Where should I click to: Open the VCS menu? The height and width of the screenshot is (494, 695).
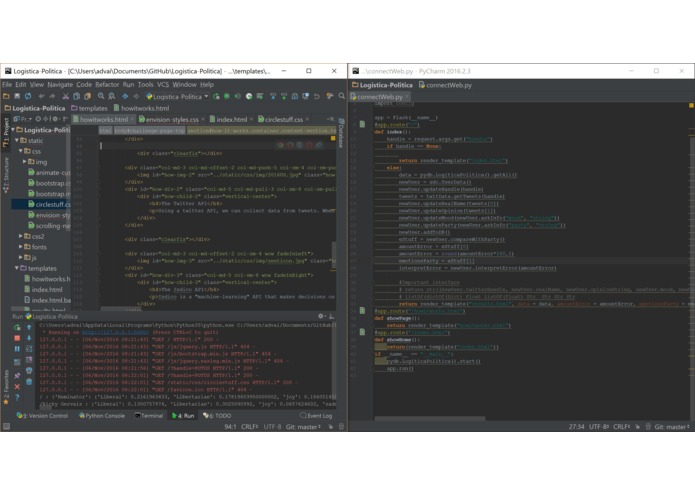pos(163,85)
